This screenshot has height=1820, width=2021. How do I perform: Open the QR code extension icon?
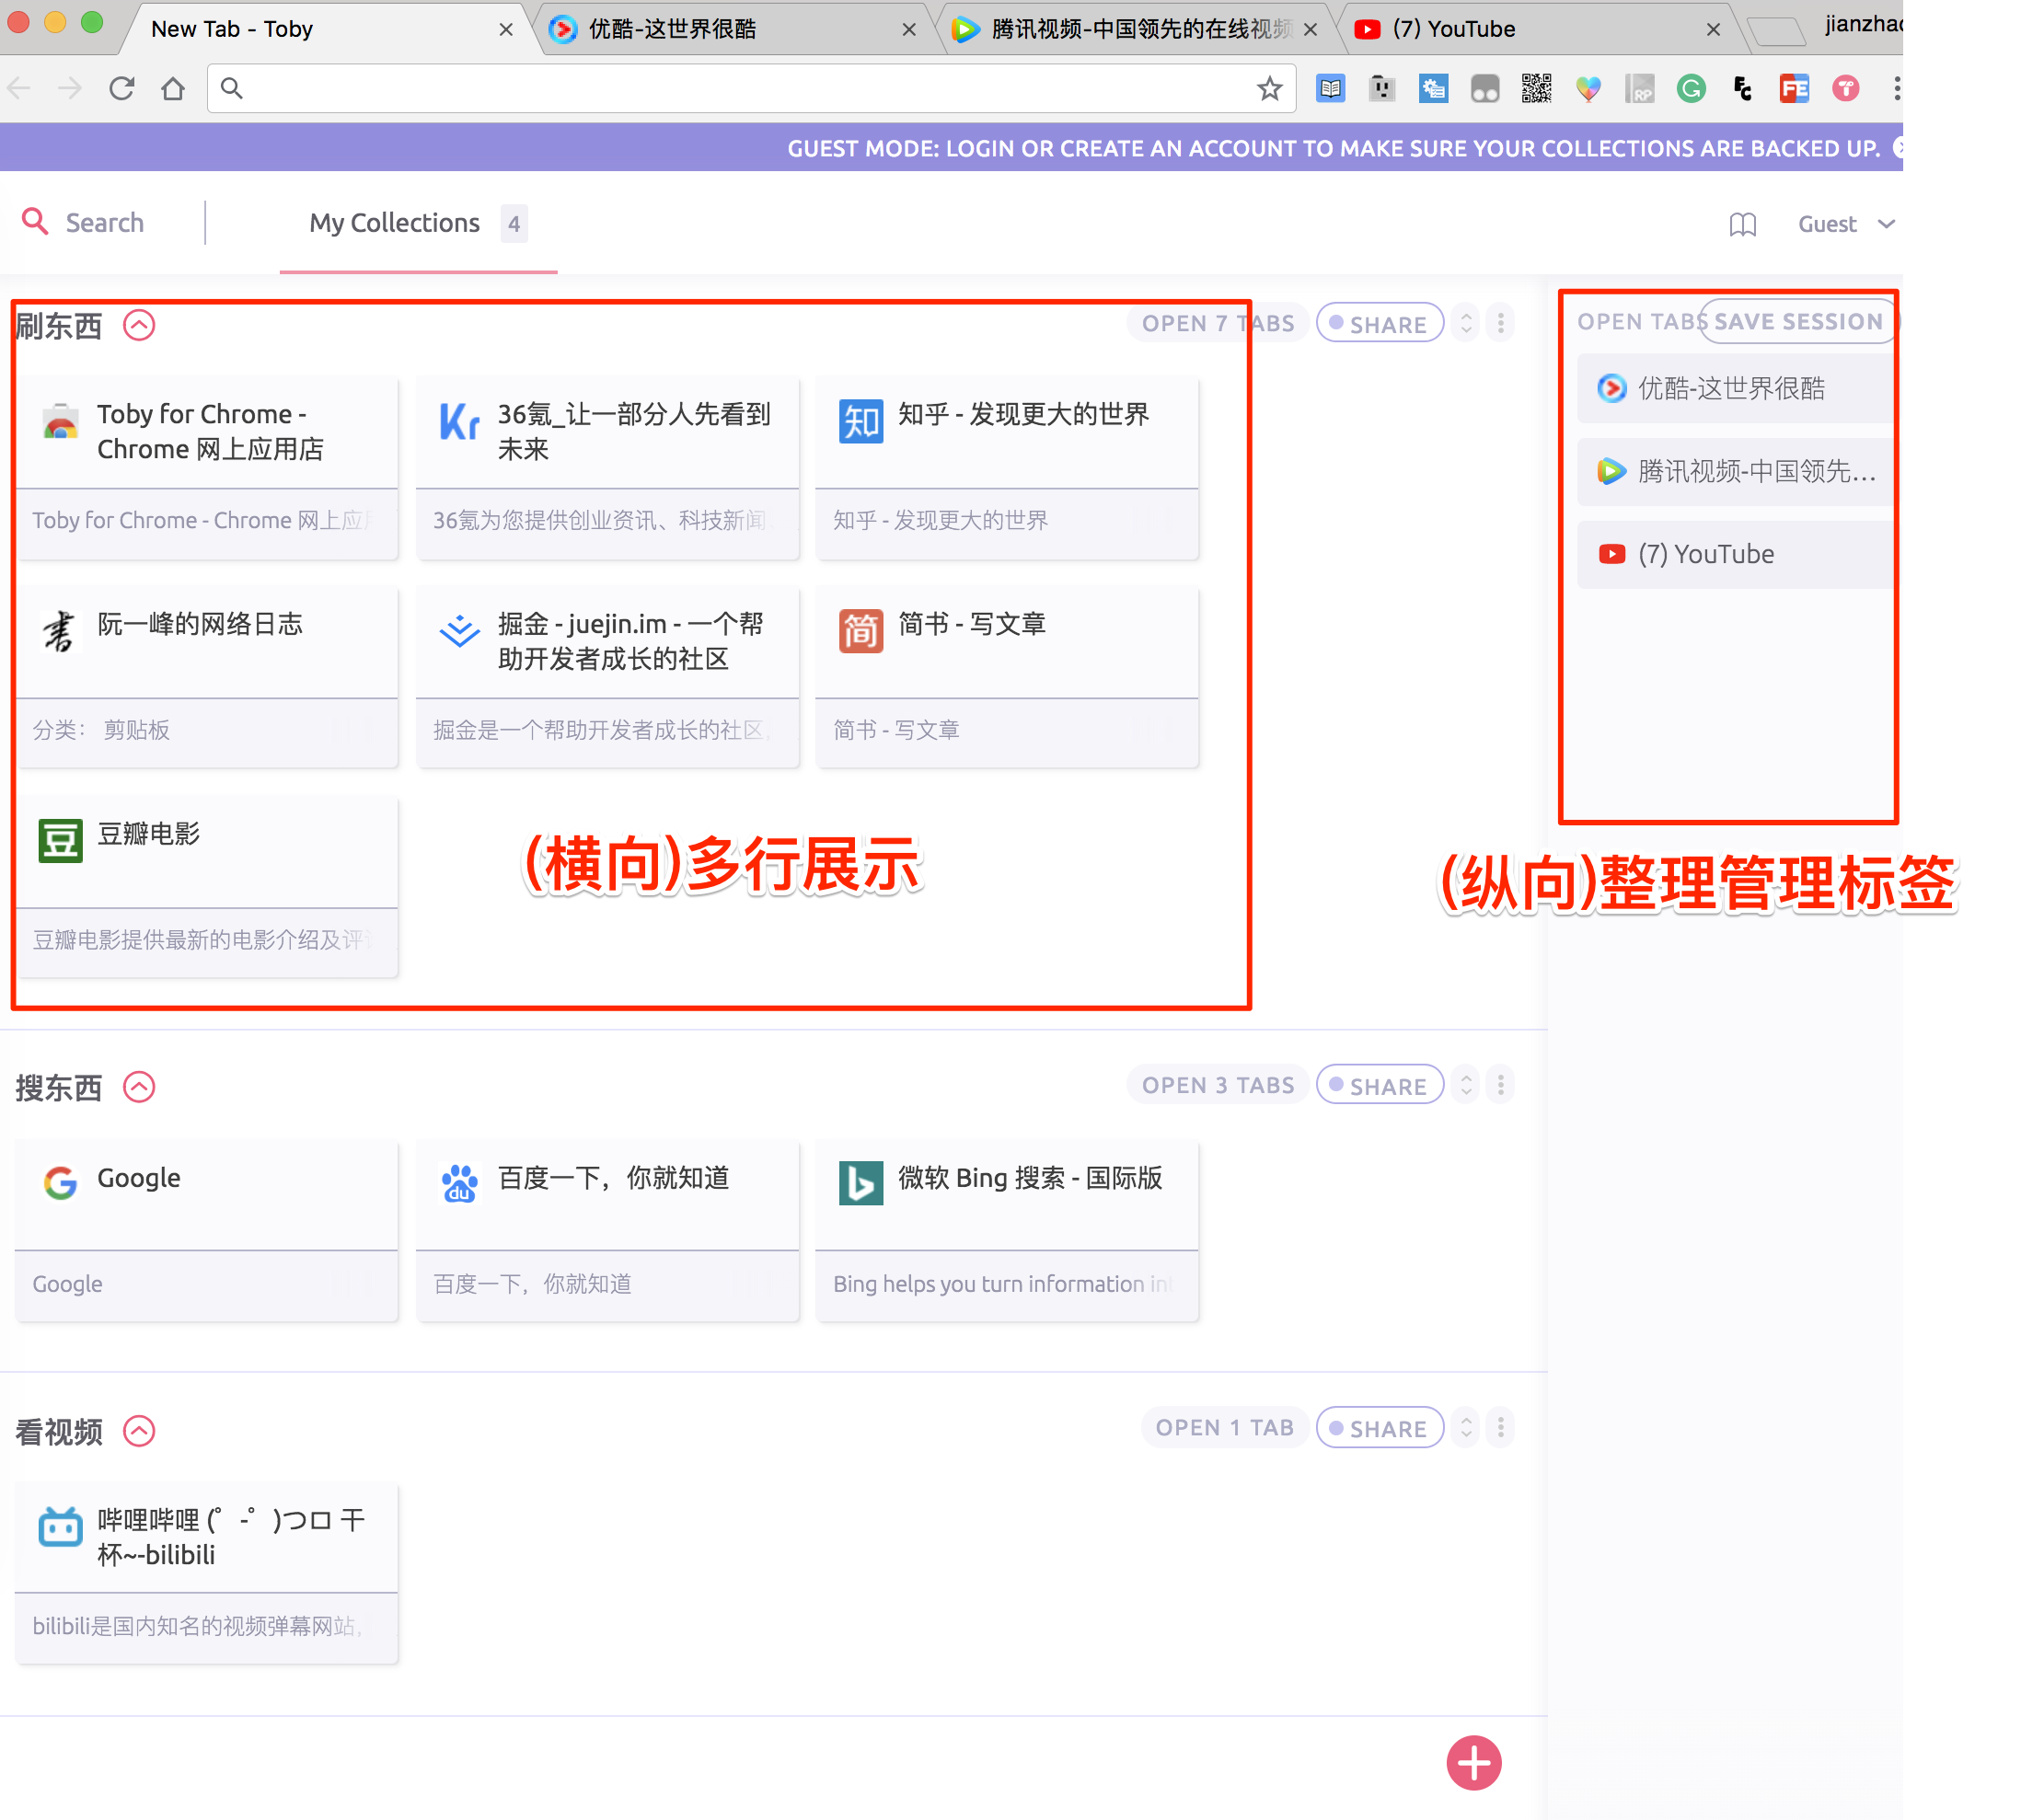tap(1536, 89)
